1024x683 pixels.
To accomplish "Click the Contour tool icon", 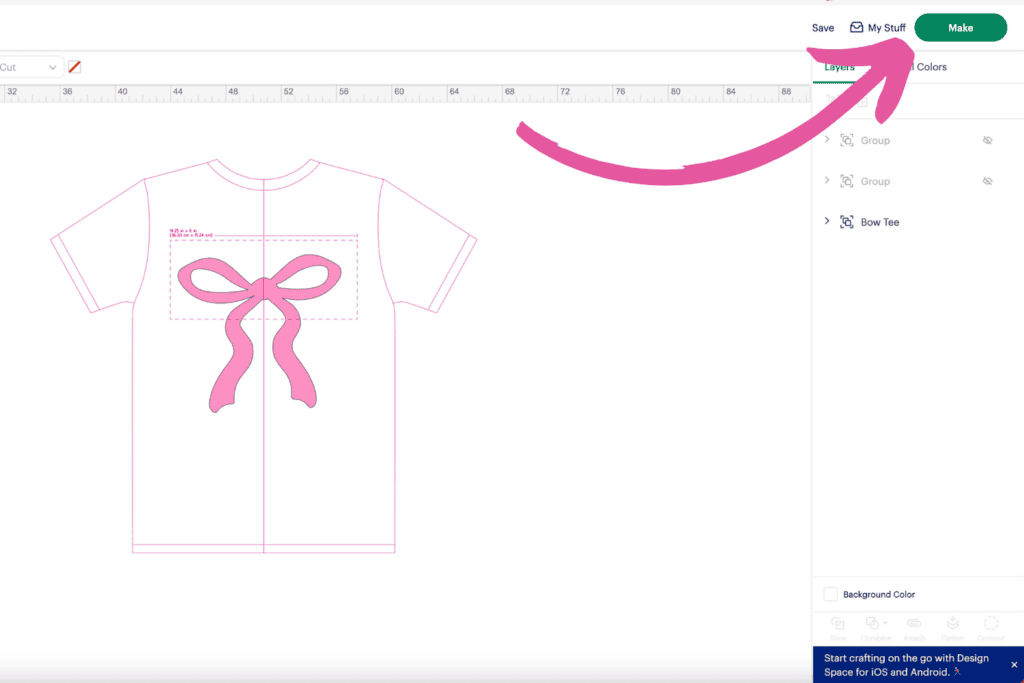I will click(x=990, y=625).
